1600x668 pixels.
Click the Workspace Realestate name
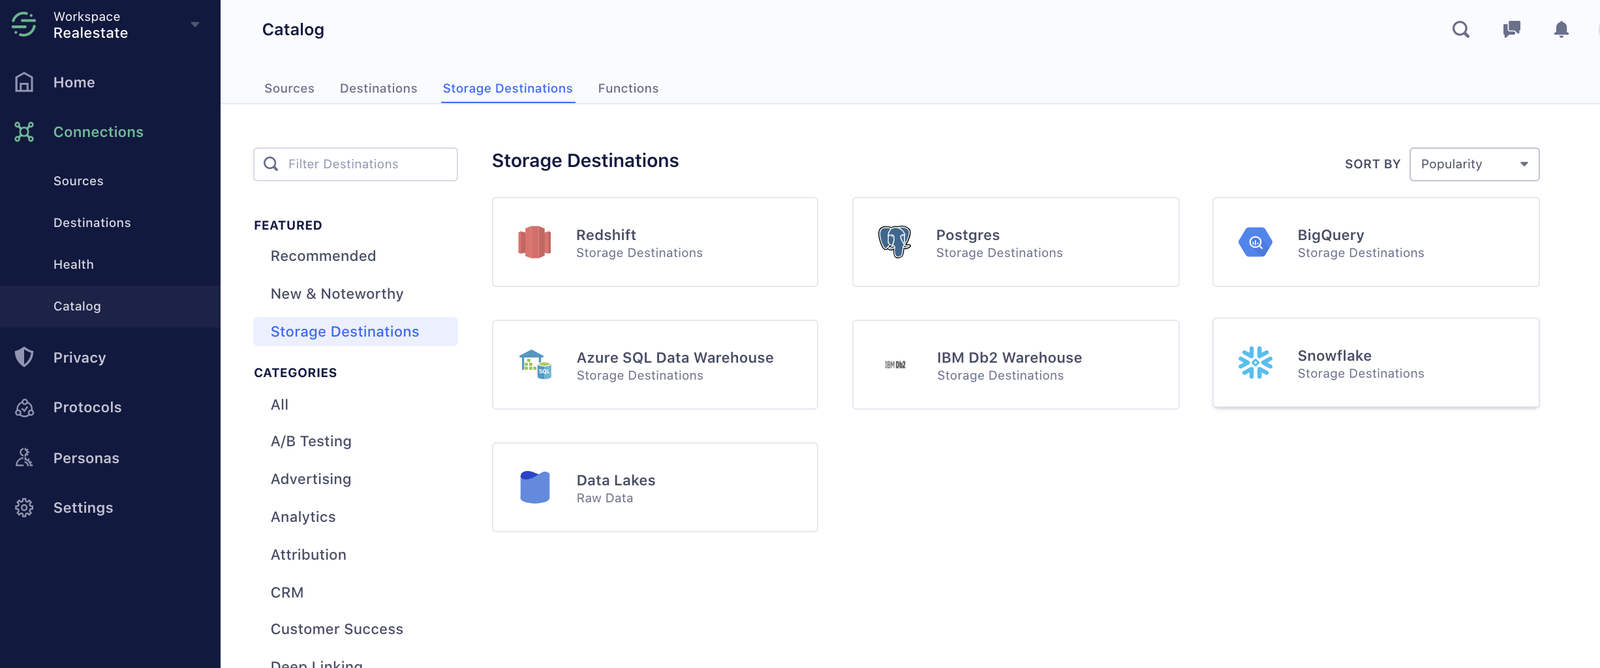tap(90, 25)
